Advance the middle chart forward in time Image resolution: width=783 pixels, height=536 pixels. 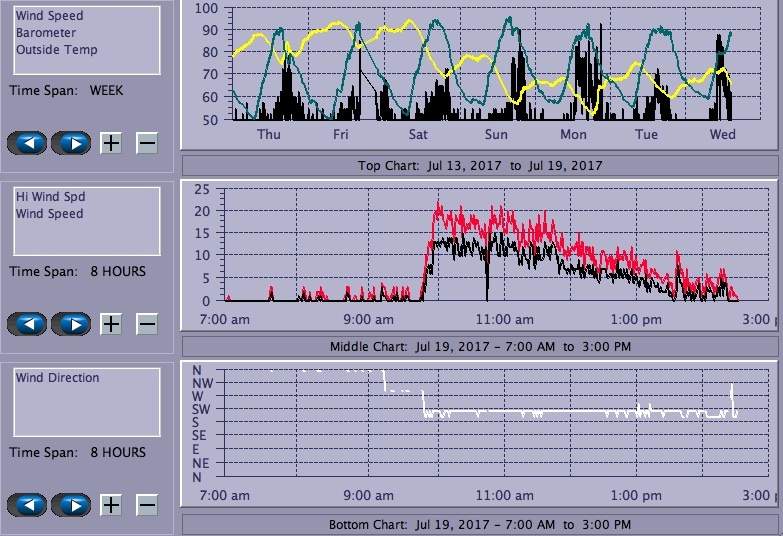[x=71, y=324]
